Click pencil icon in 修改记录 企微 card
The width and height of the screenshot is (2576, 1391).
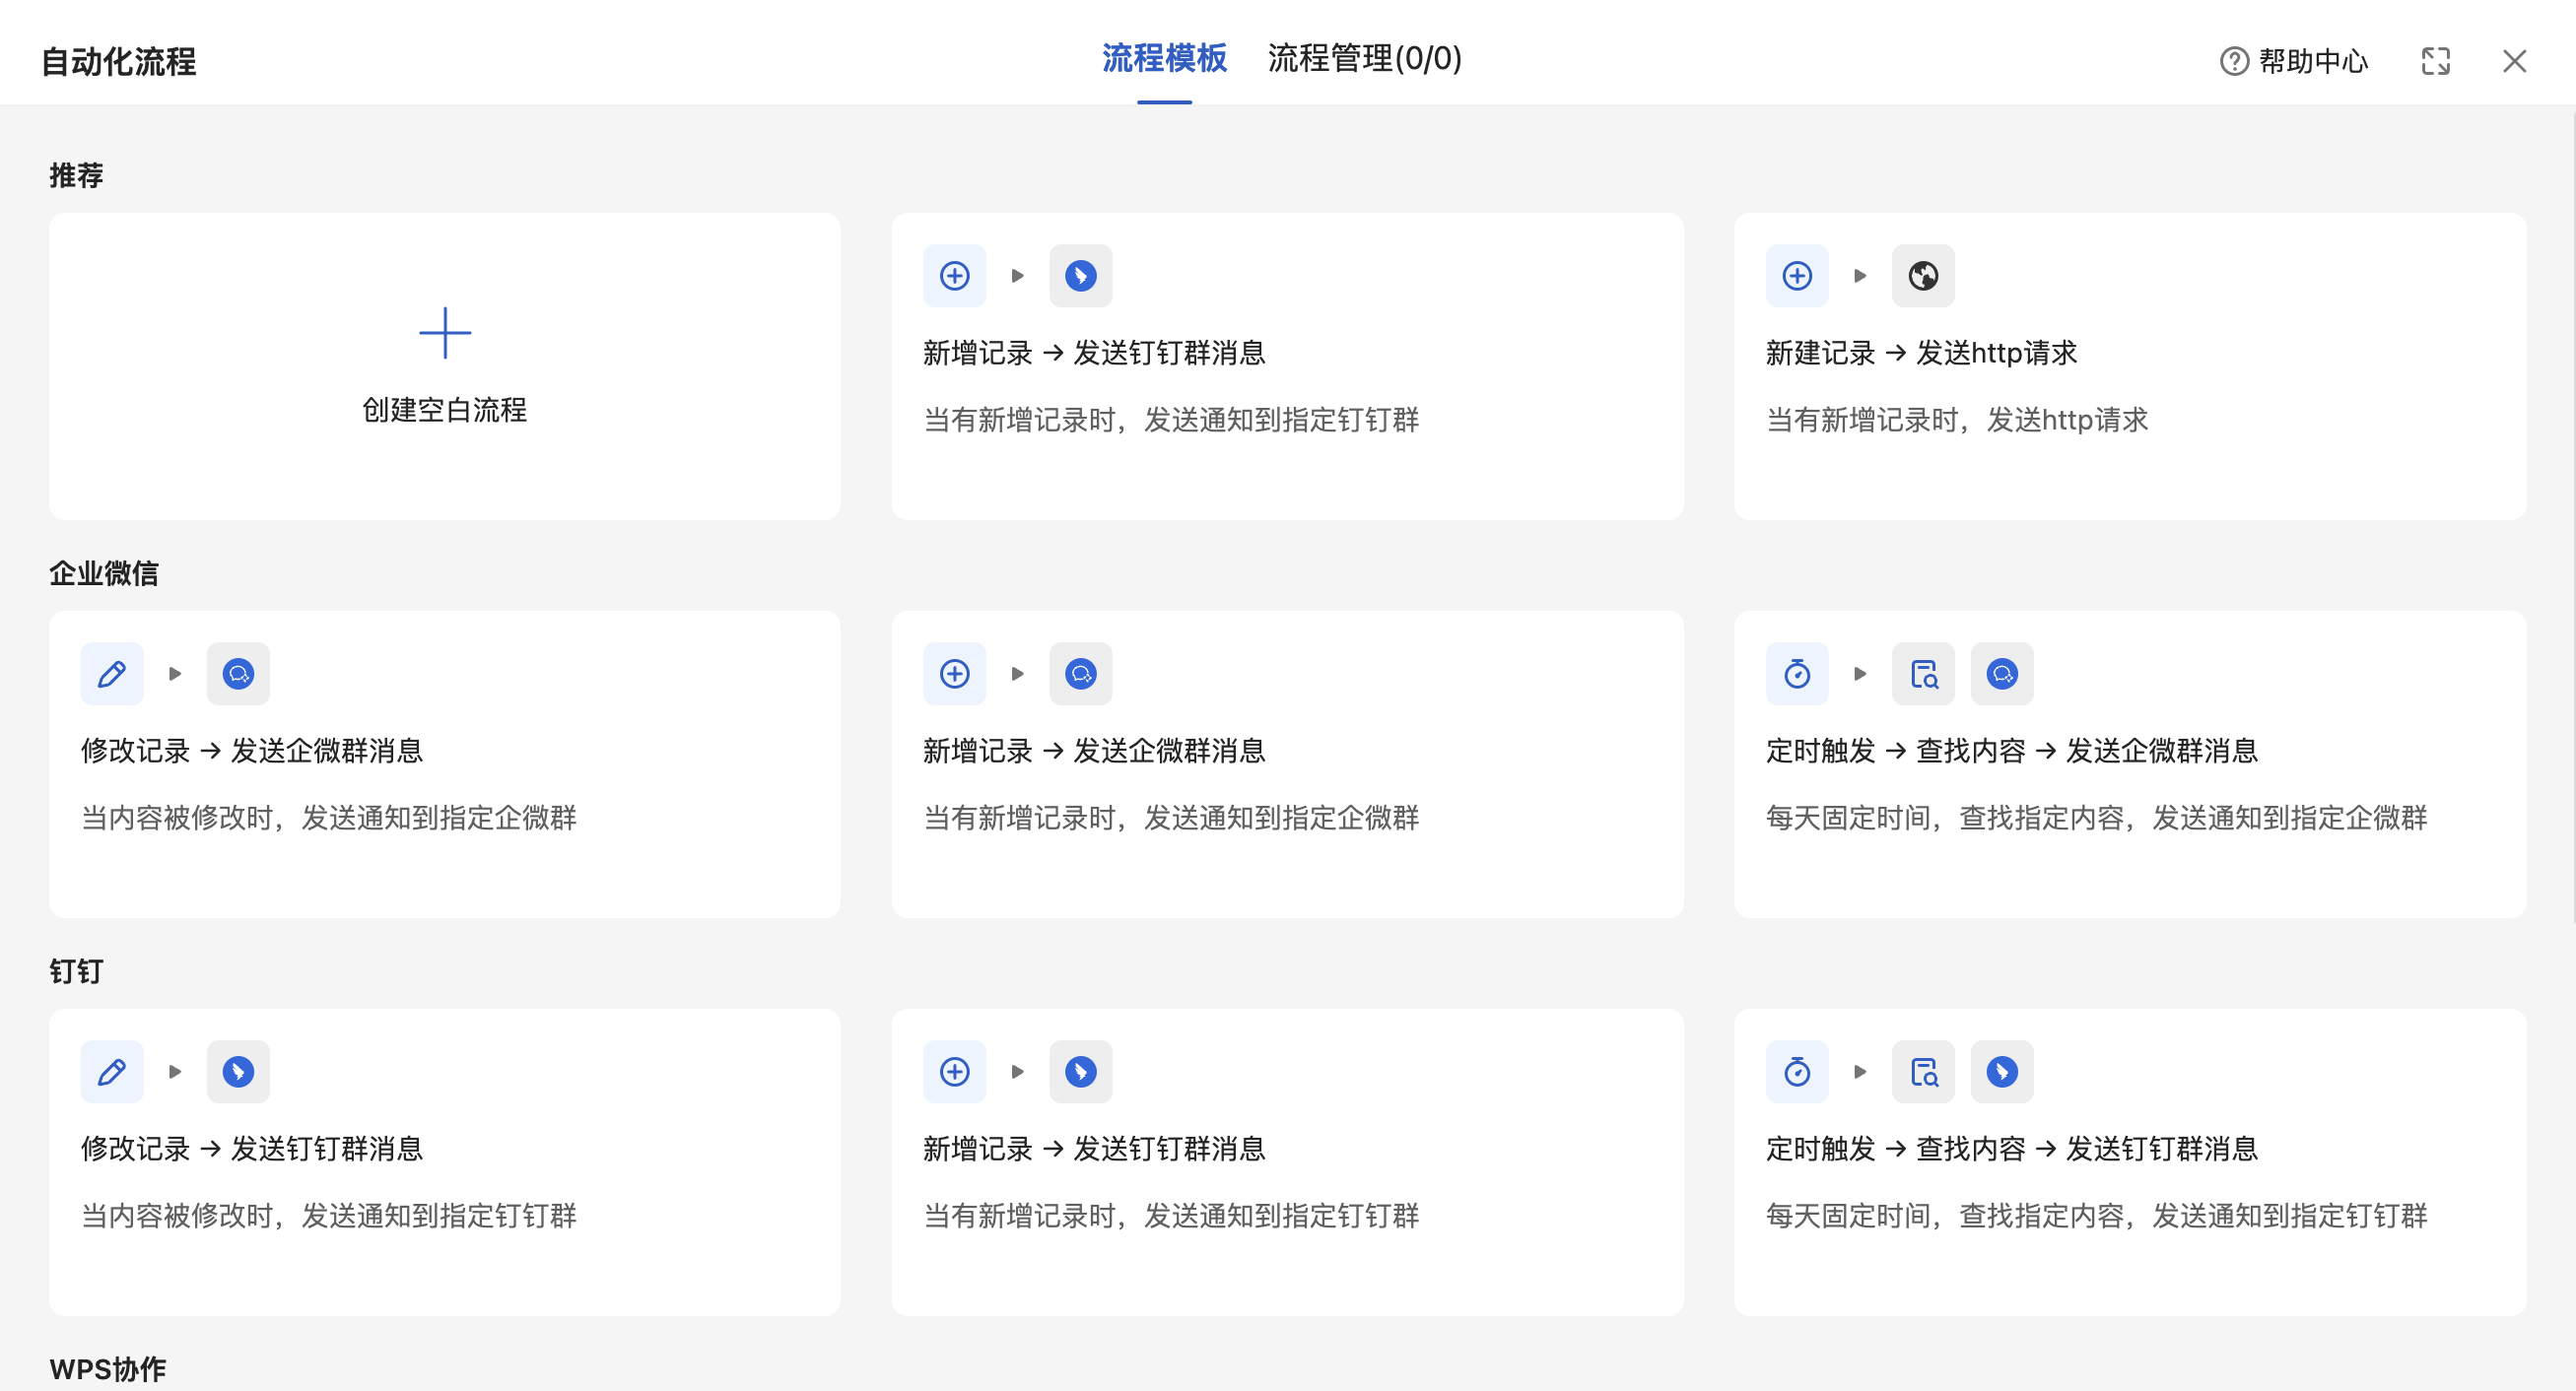(112, 674)
